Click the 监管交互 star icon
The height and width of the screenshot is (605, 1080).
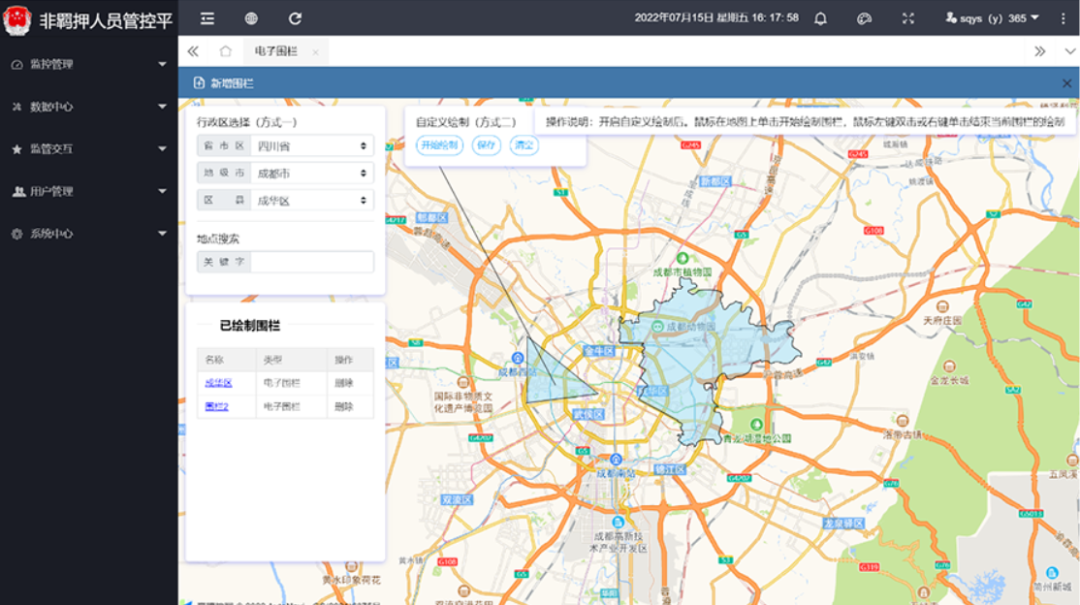[17, 149]
